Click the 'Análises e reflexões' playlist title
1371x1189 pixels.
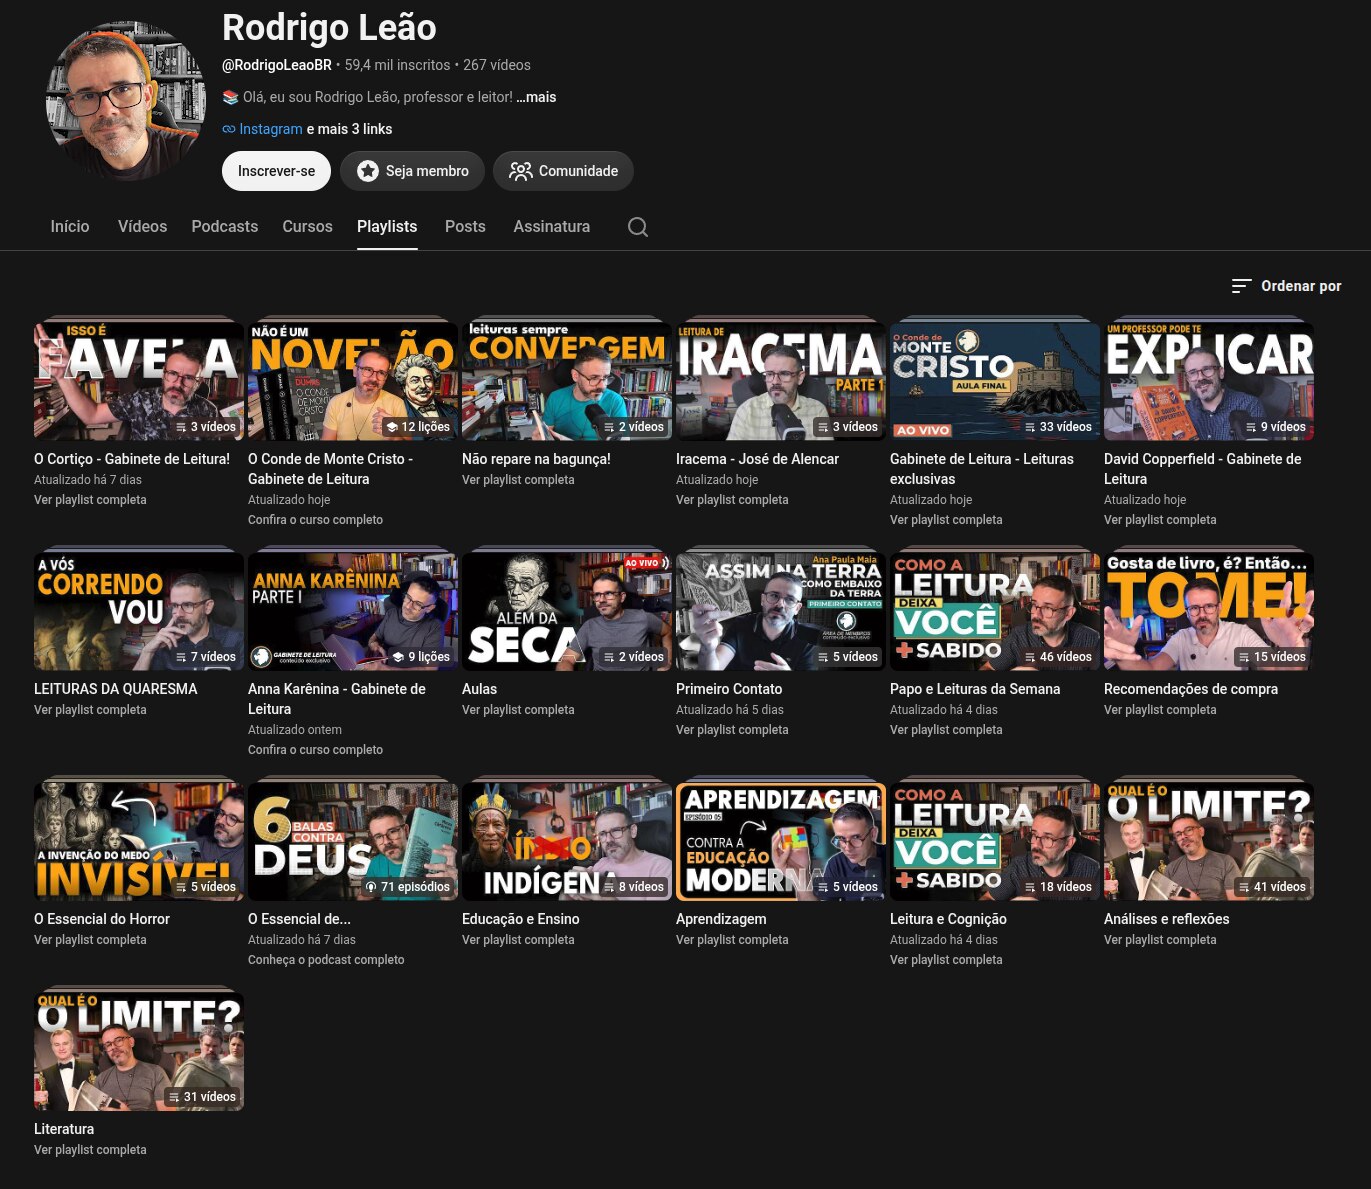(1167, 919)
